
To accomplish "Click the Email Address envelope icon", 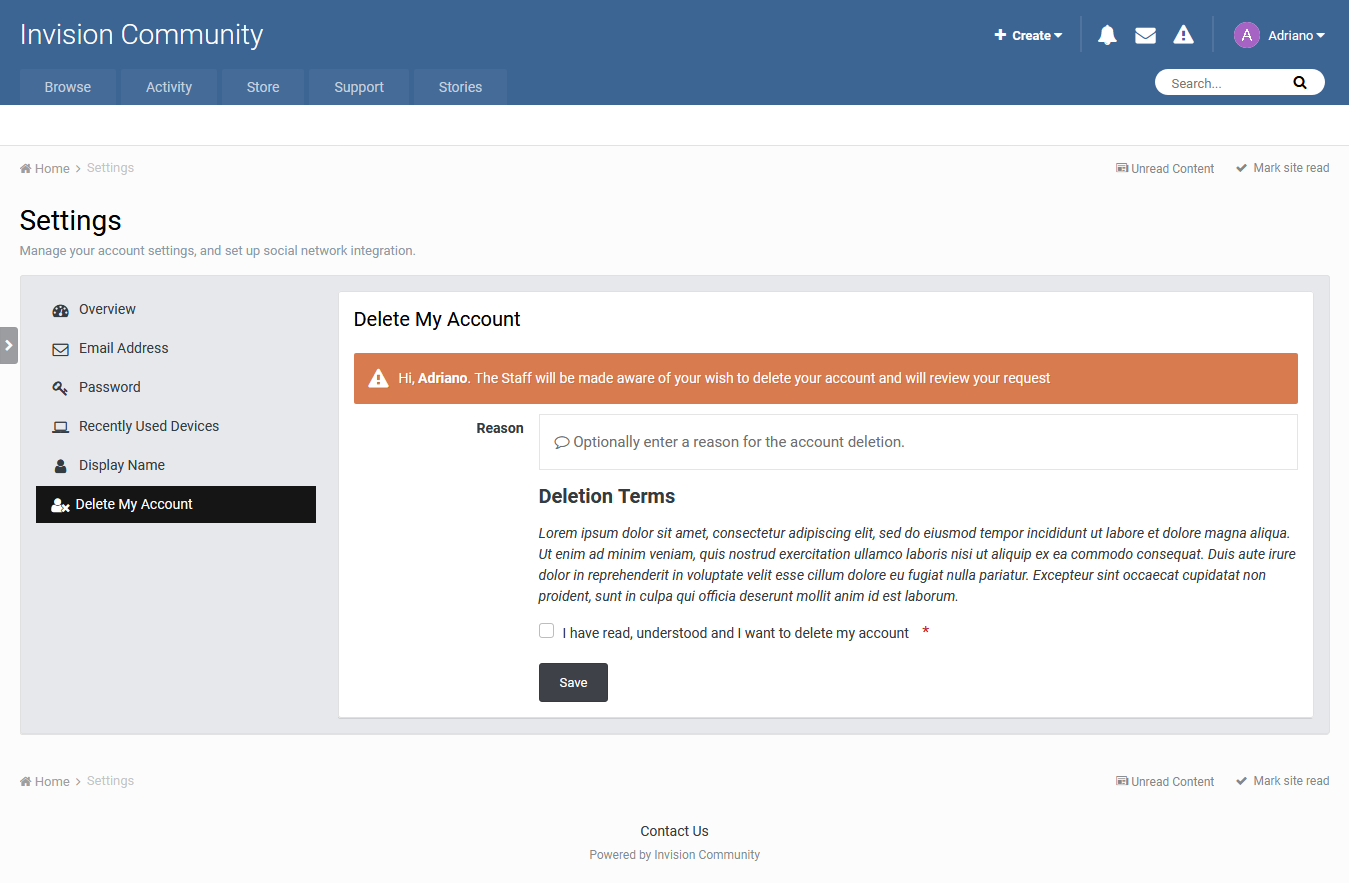I will (60, 349).
